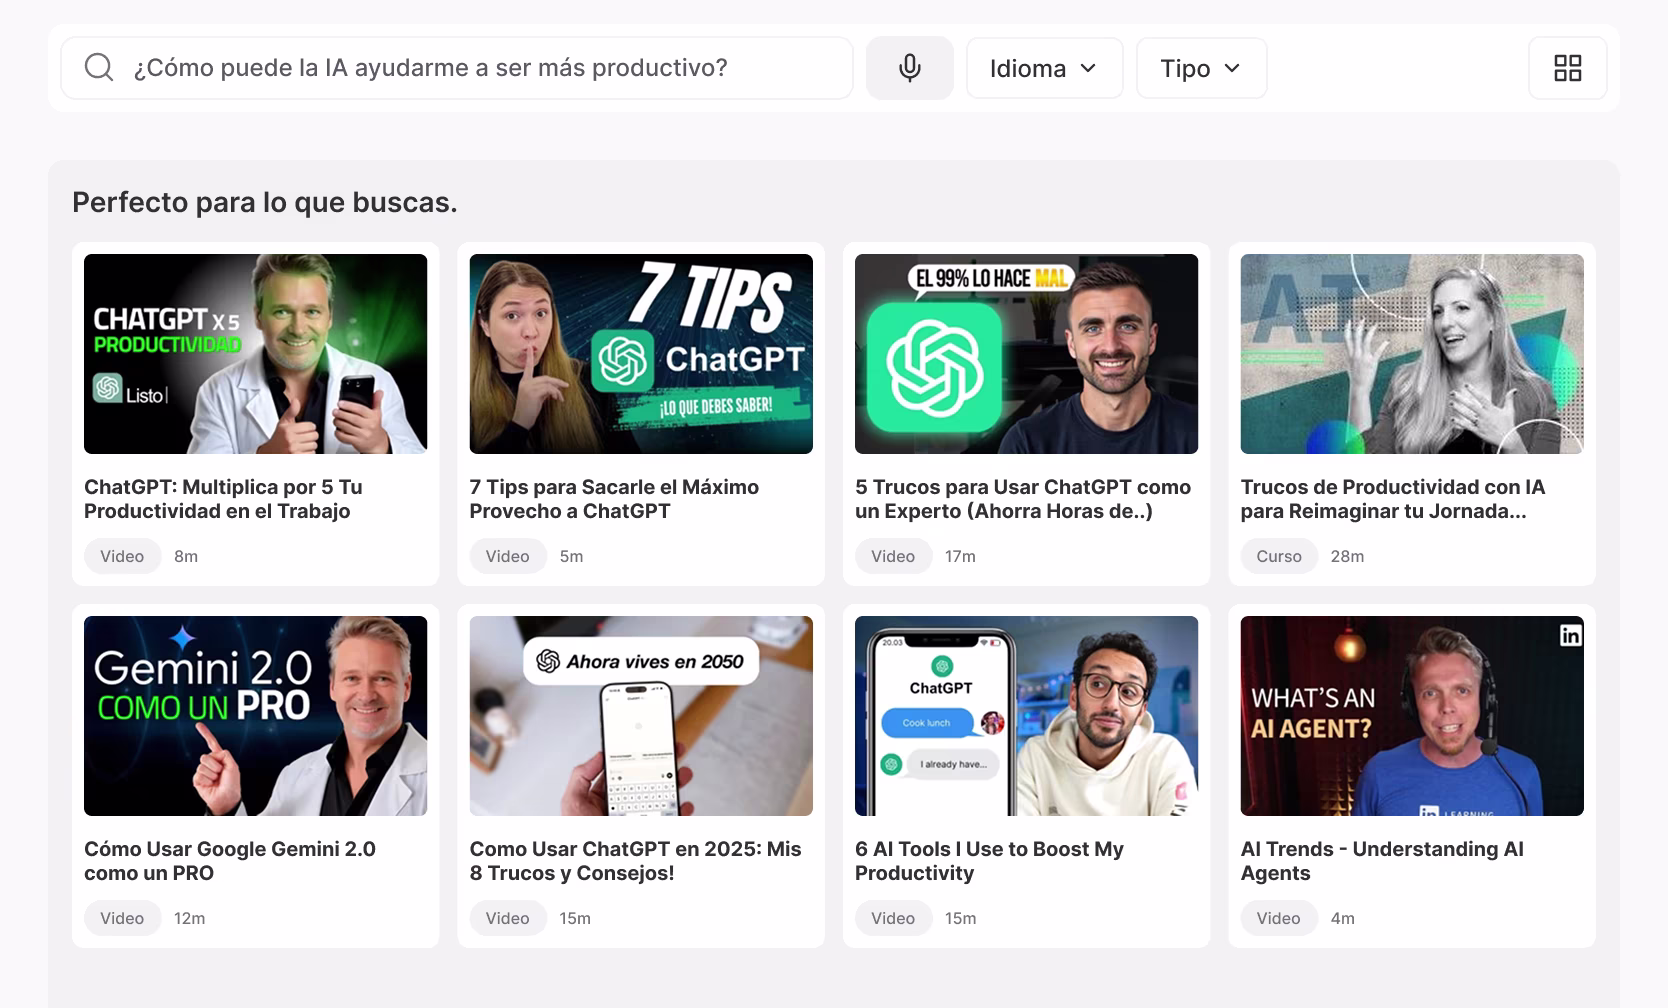Open the Trucos de Productividad course thumbnail
This screenshot has width=1668, height=1008.
(1412, 354)
